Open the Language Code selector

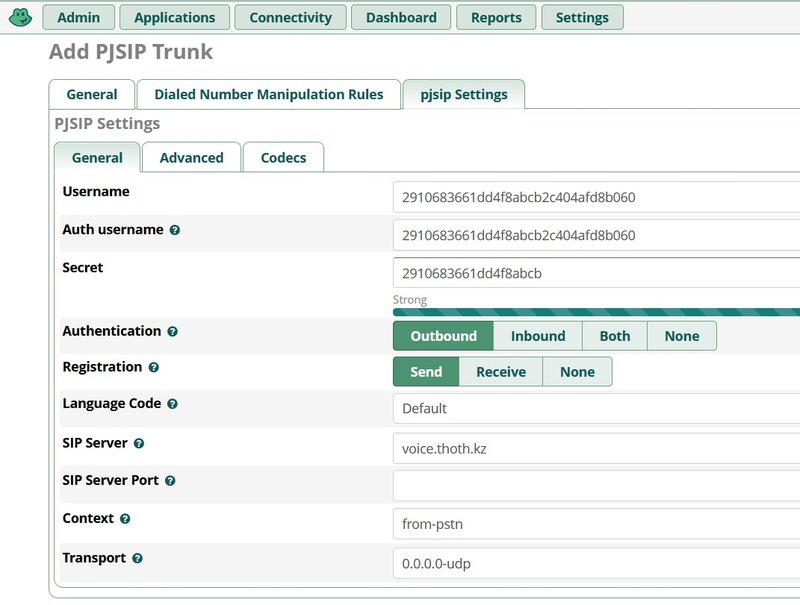(591, 408)
